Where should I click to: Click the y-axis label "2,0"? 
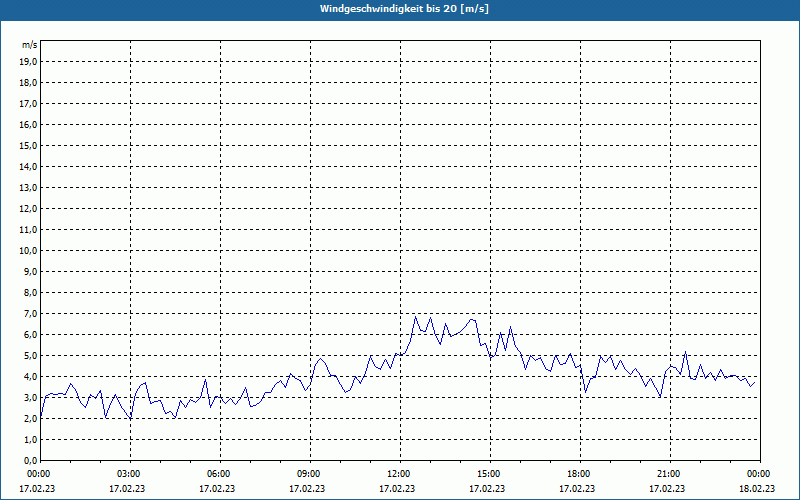point(30,418)
